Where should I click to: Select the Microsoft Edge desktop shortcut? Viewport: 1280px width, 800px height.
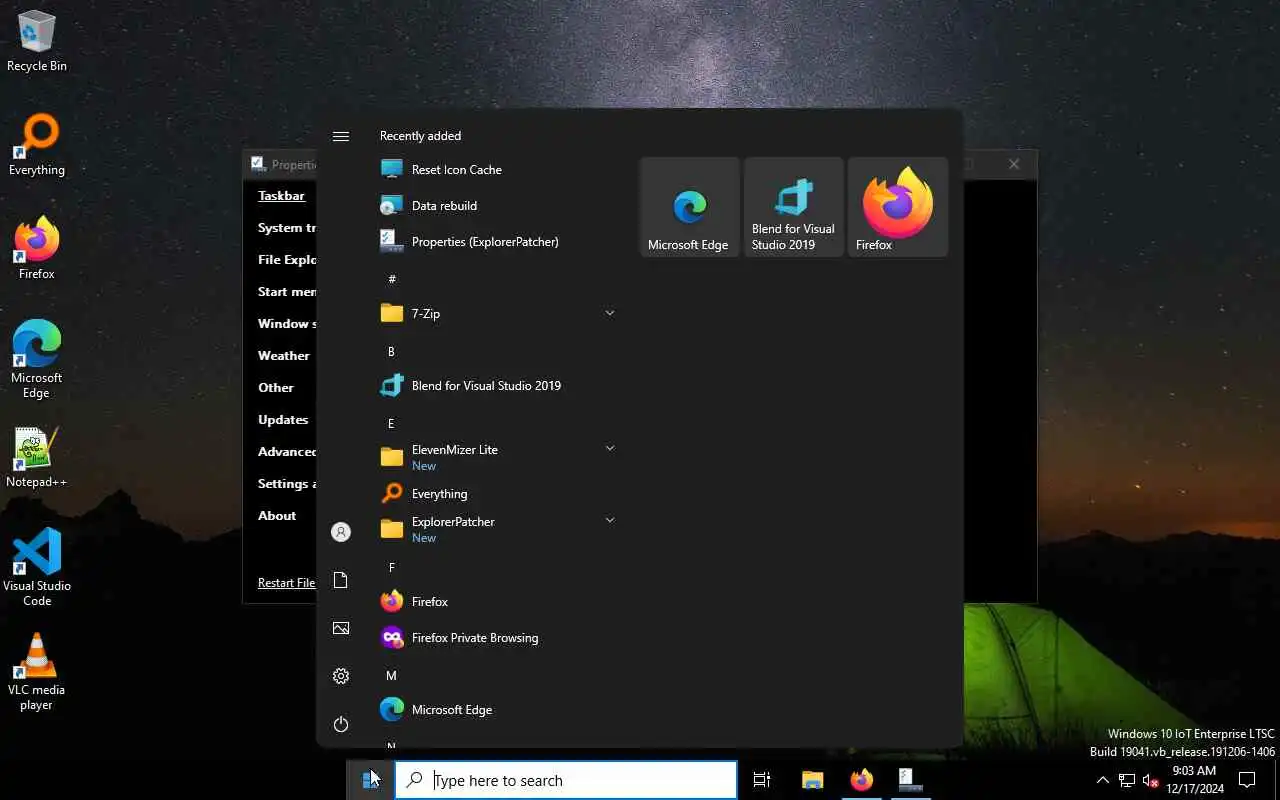click(37, 360)
